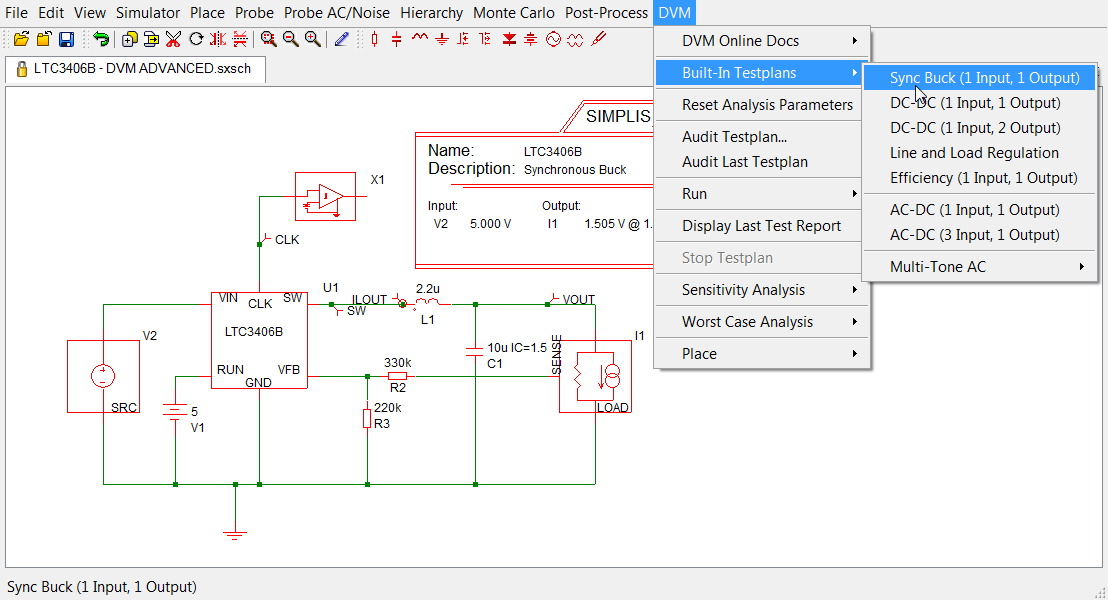Viewport: 1108px width, 600px height.
Task: Click the green Undo arrow icon
Action: click(101, 39)
